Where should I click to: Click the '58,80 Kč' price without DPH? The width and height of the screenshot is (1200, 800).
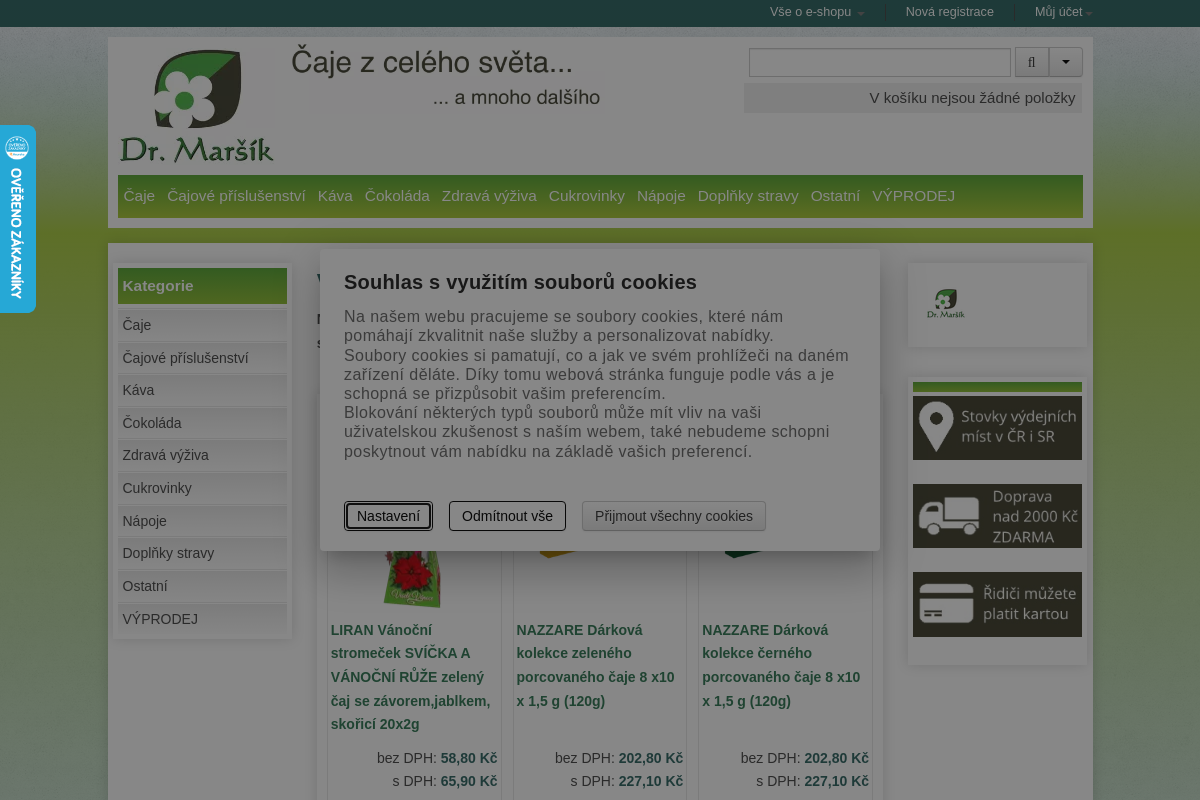[x=469, y=758]
